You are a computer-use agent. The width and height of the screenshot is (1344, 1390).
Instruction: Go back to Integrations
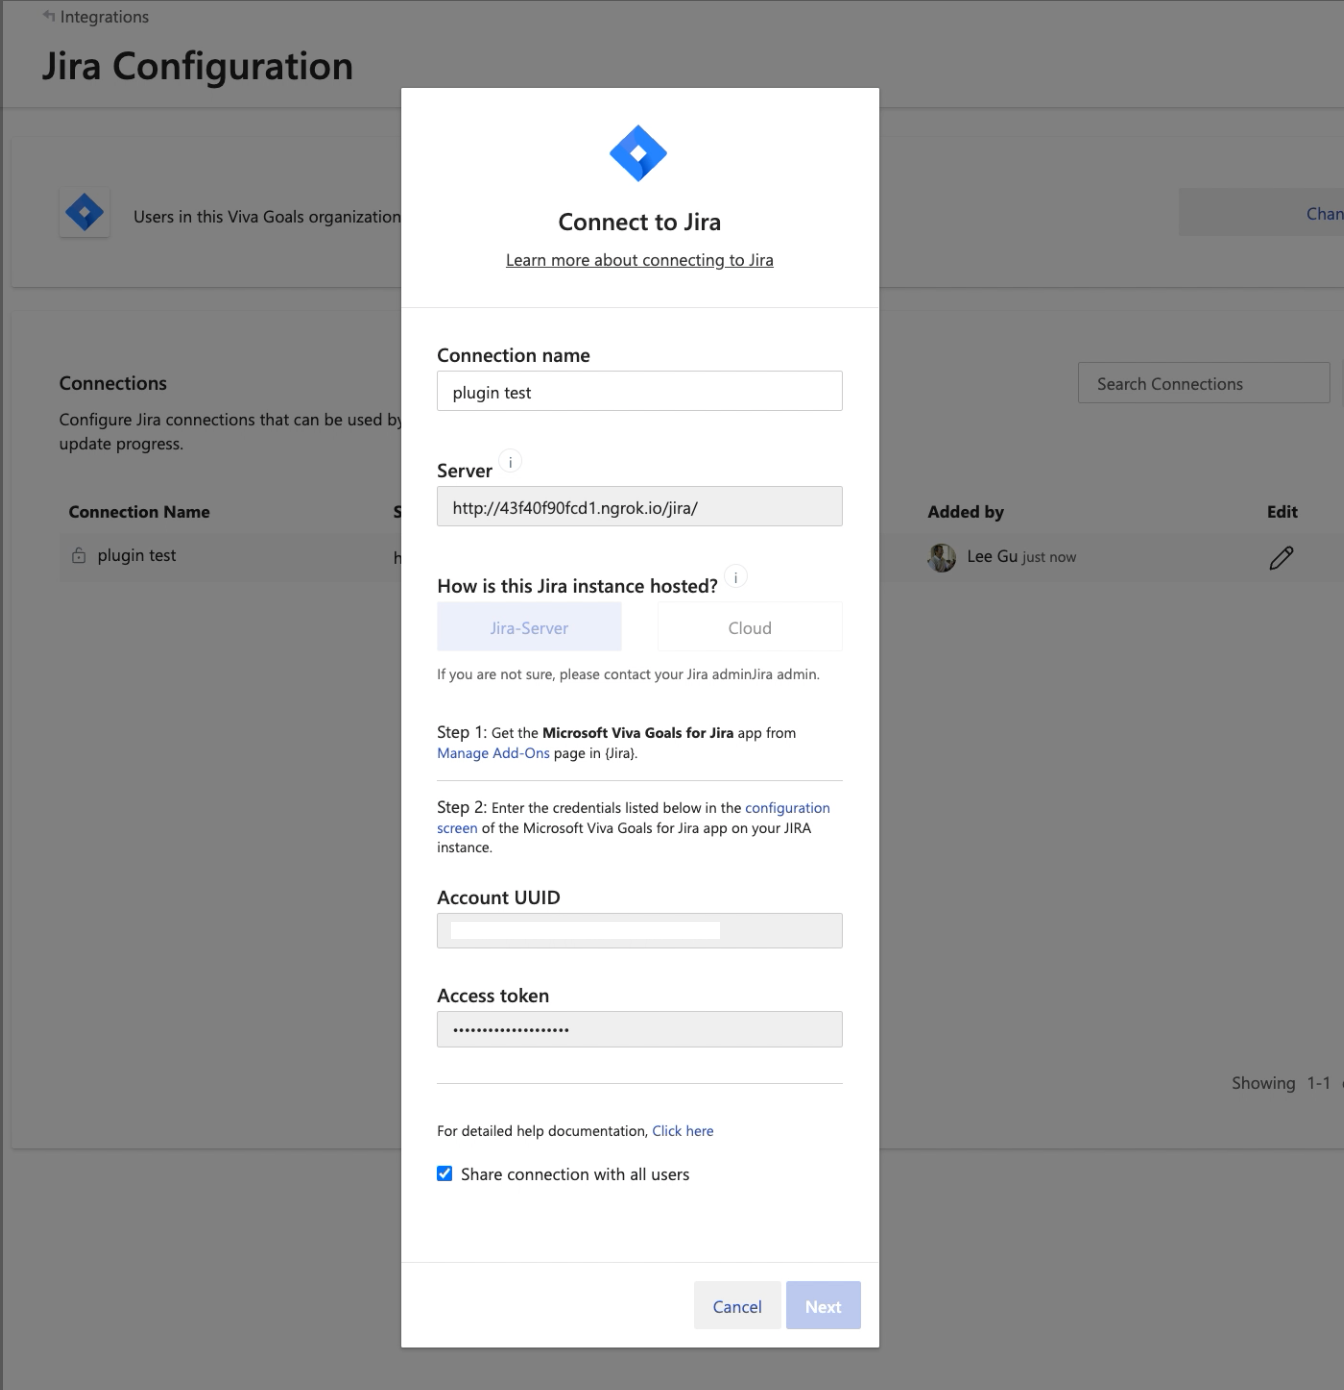click(x=104, y=17)
